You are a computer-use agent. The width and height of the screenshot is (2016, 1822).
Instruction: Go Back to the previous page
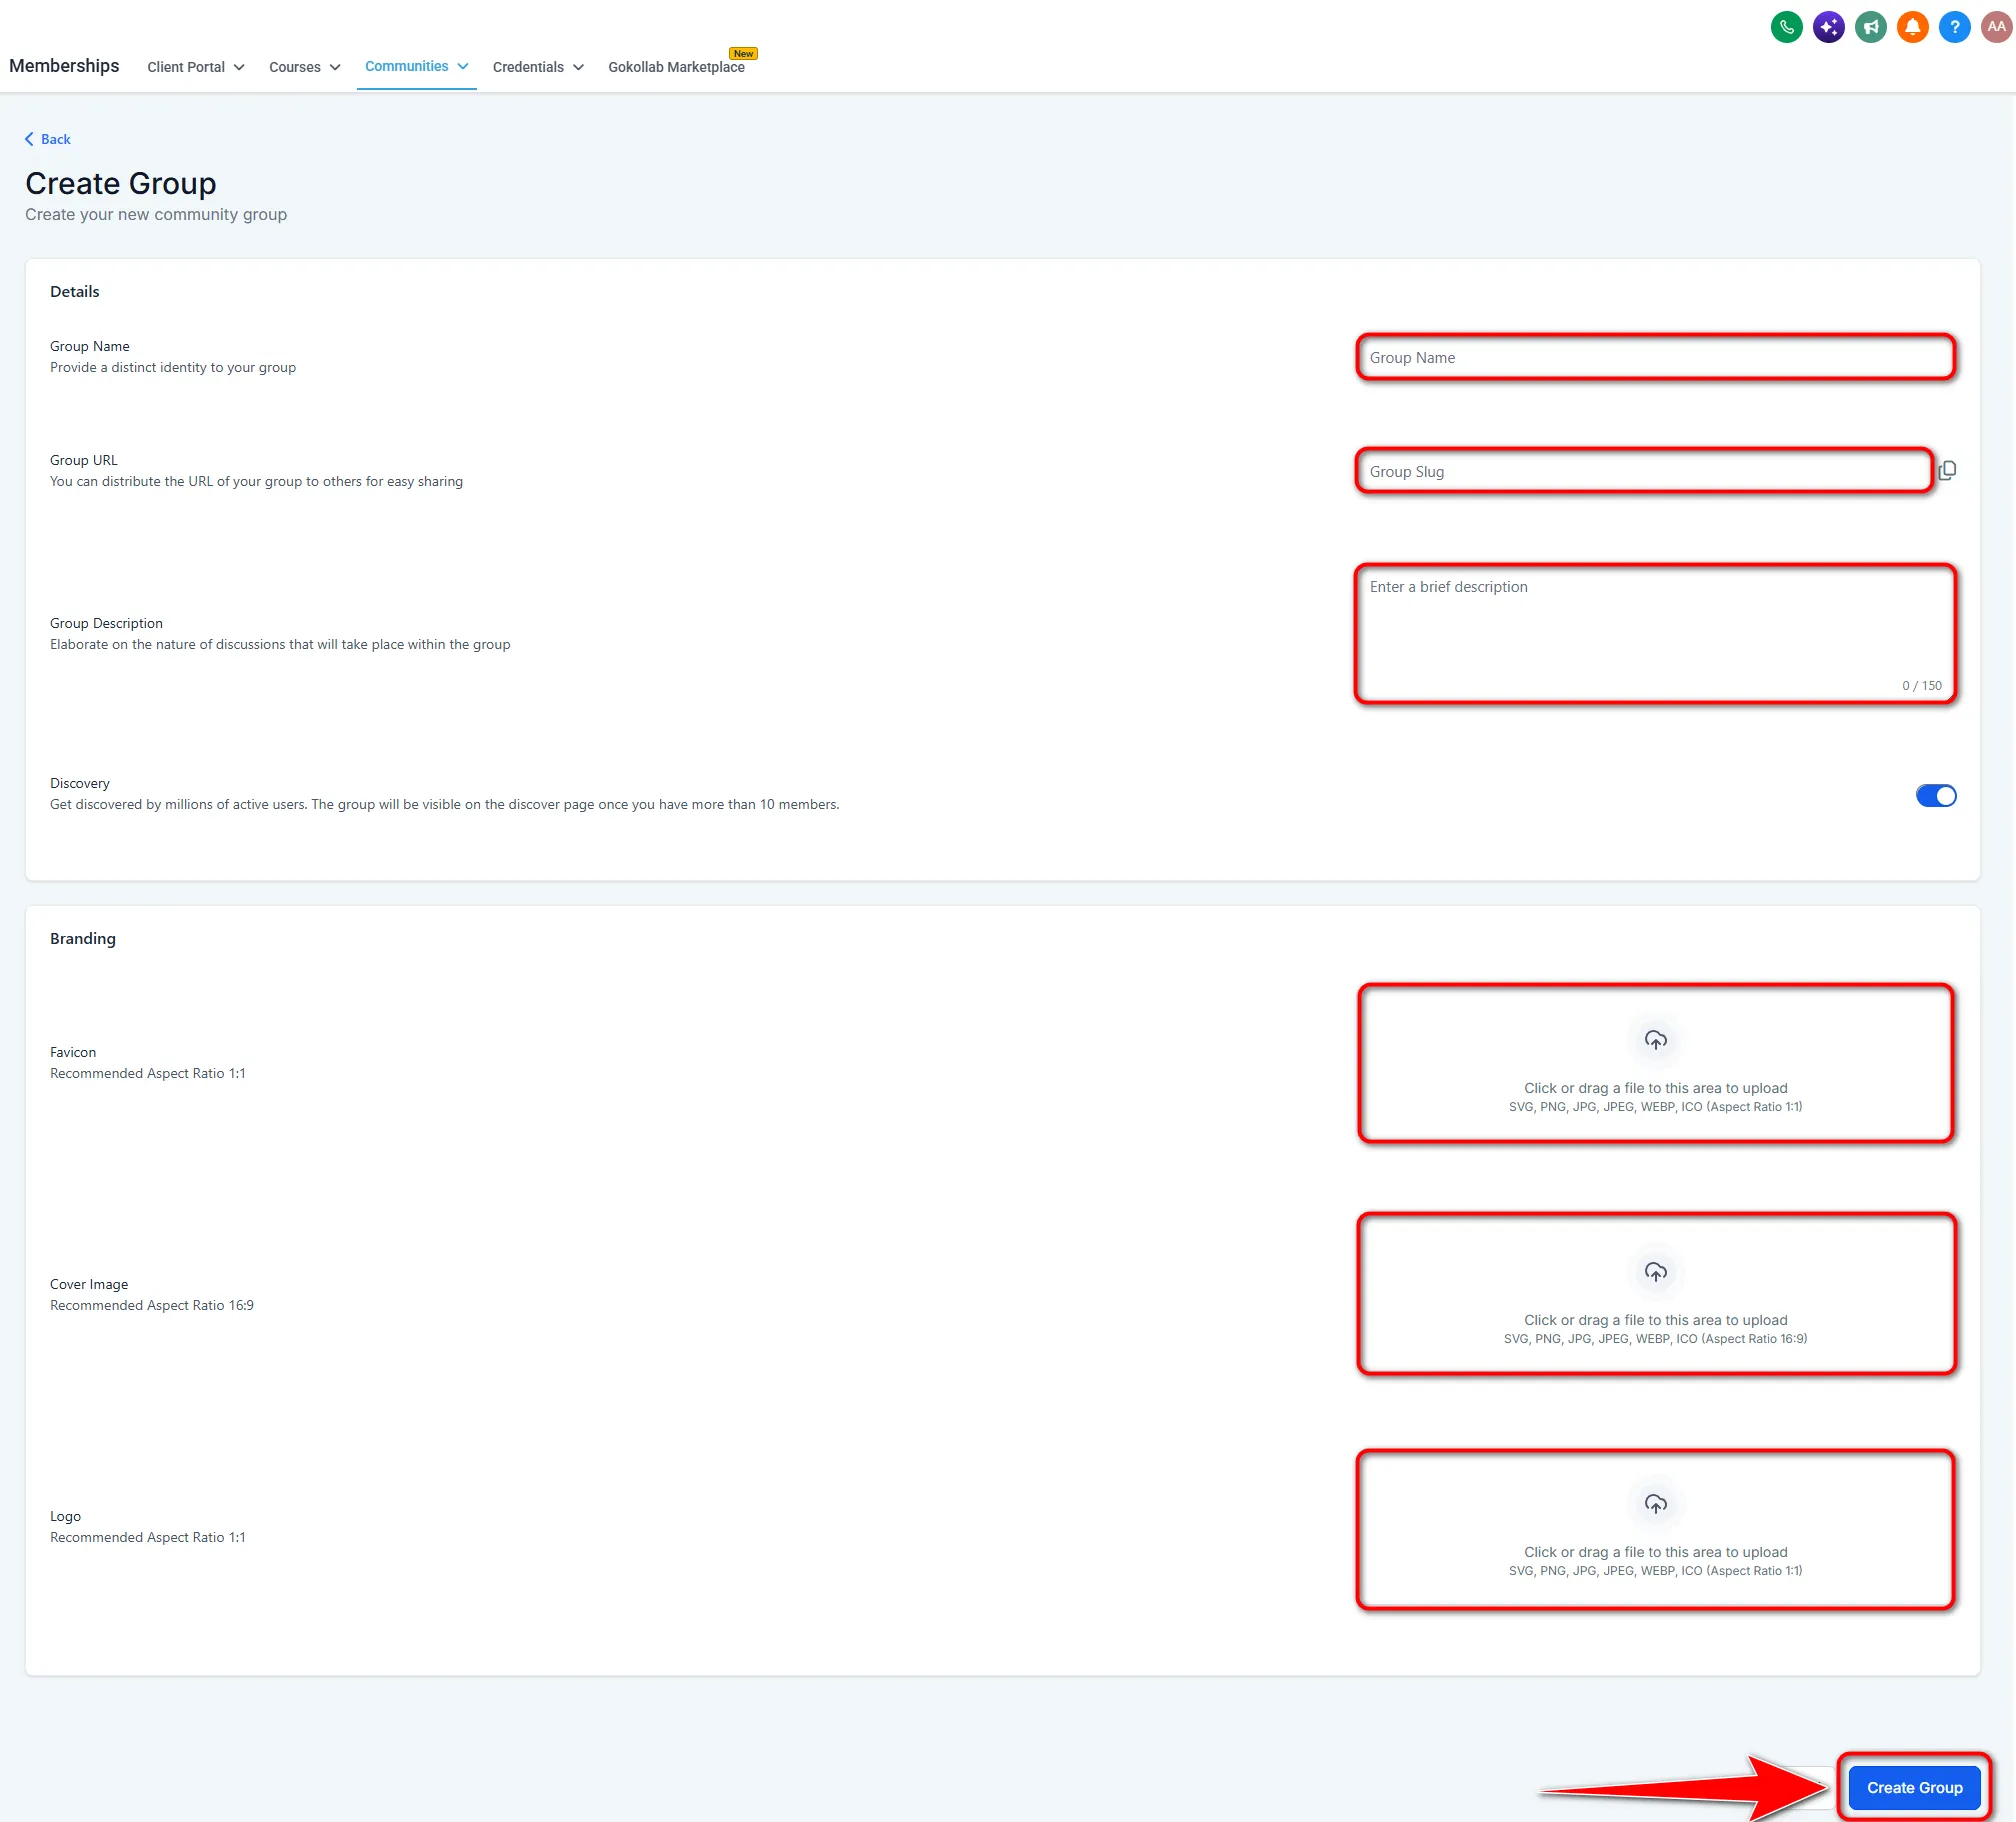pyautogui.click(x=47, y=139)
